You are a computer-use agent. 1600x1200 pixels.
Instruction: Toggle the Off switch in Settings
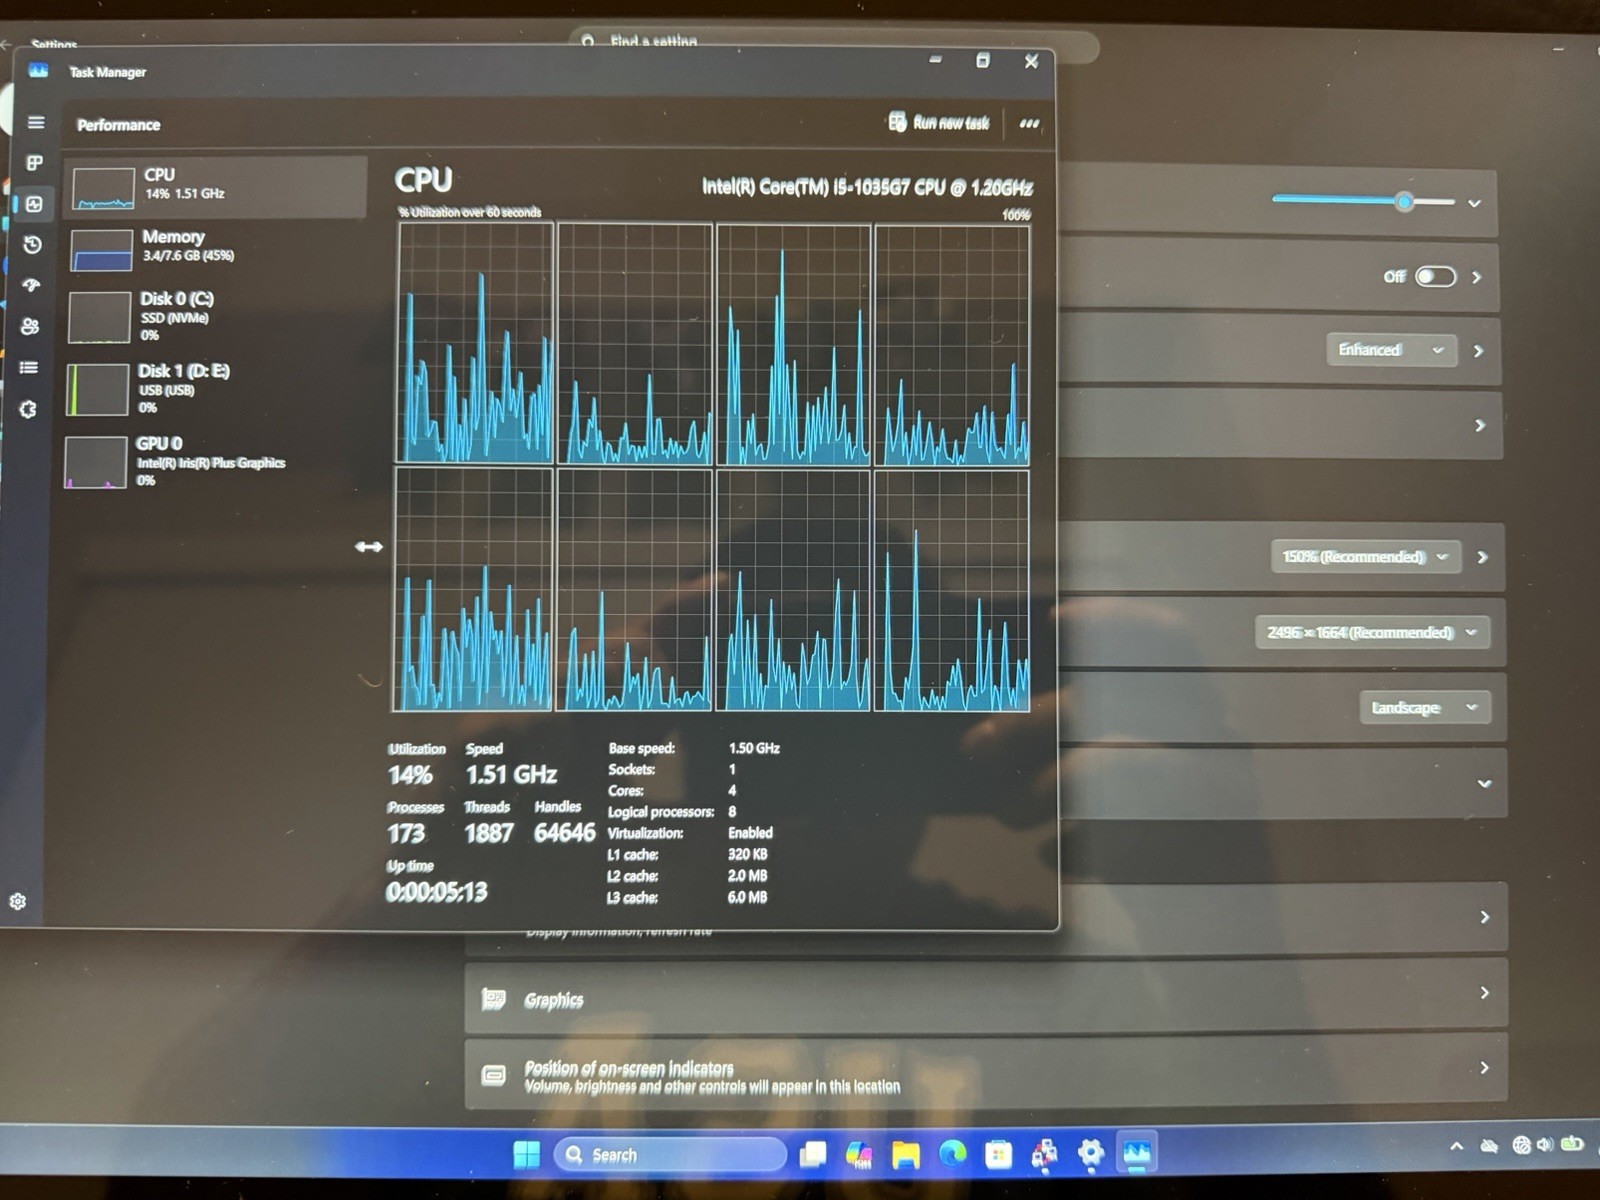click(1435, 277)
